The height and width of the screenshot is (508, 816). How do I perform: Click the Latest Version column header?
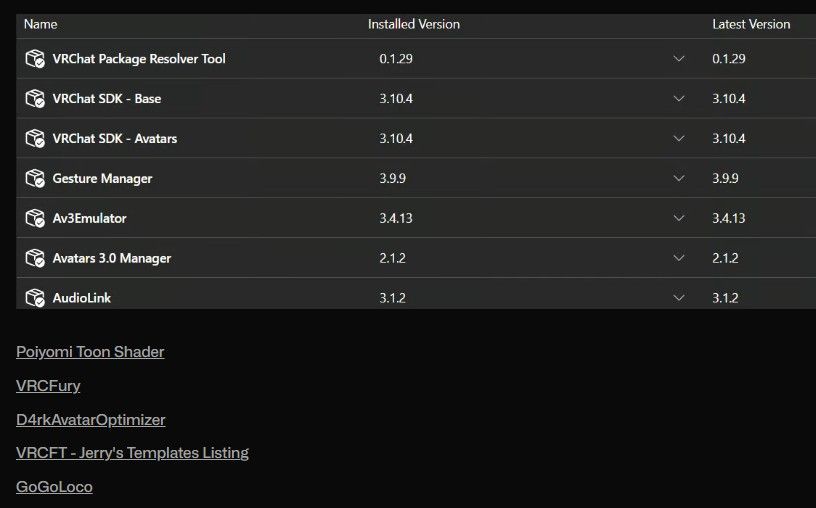751,24
